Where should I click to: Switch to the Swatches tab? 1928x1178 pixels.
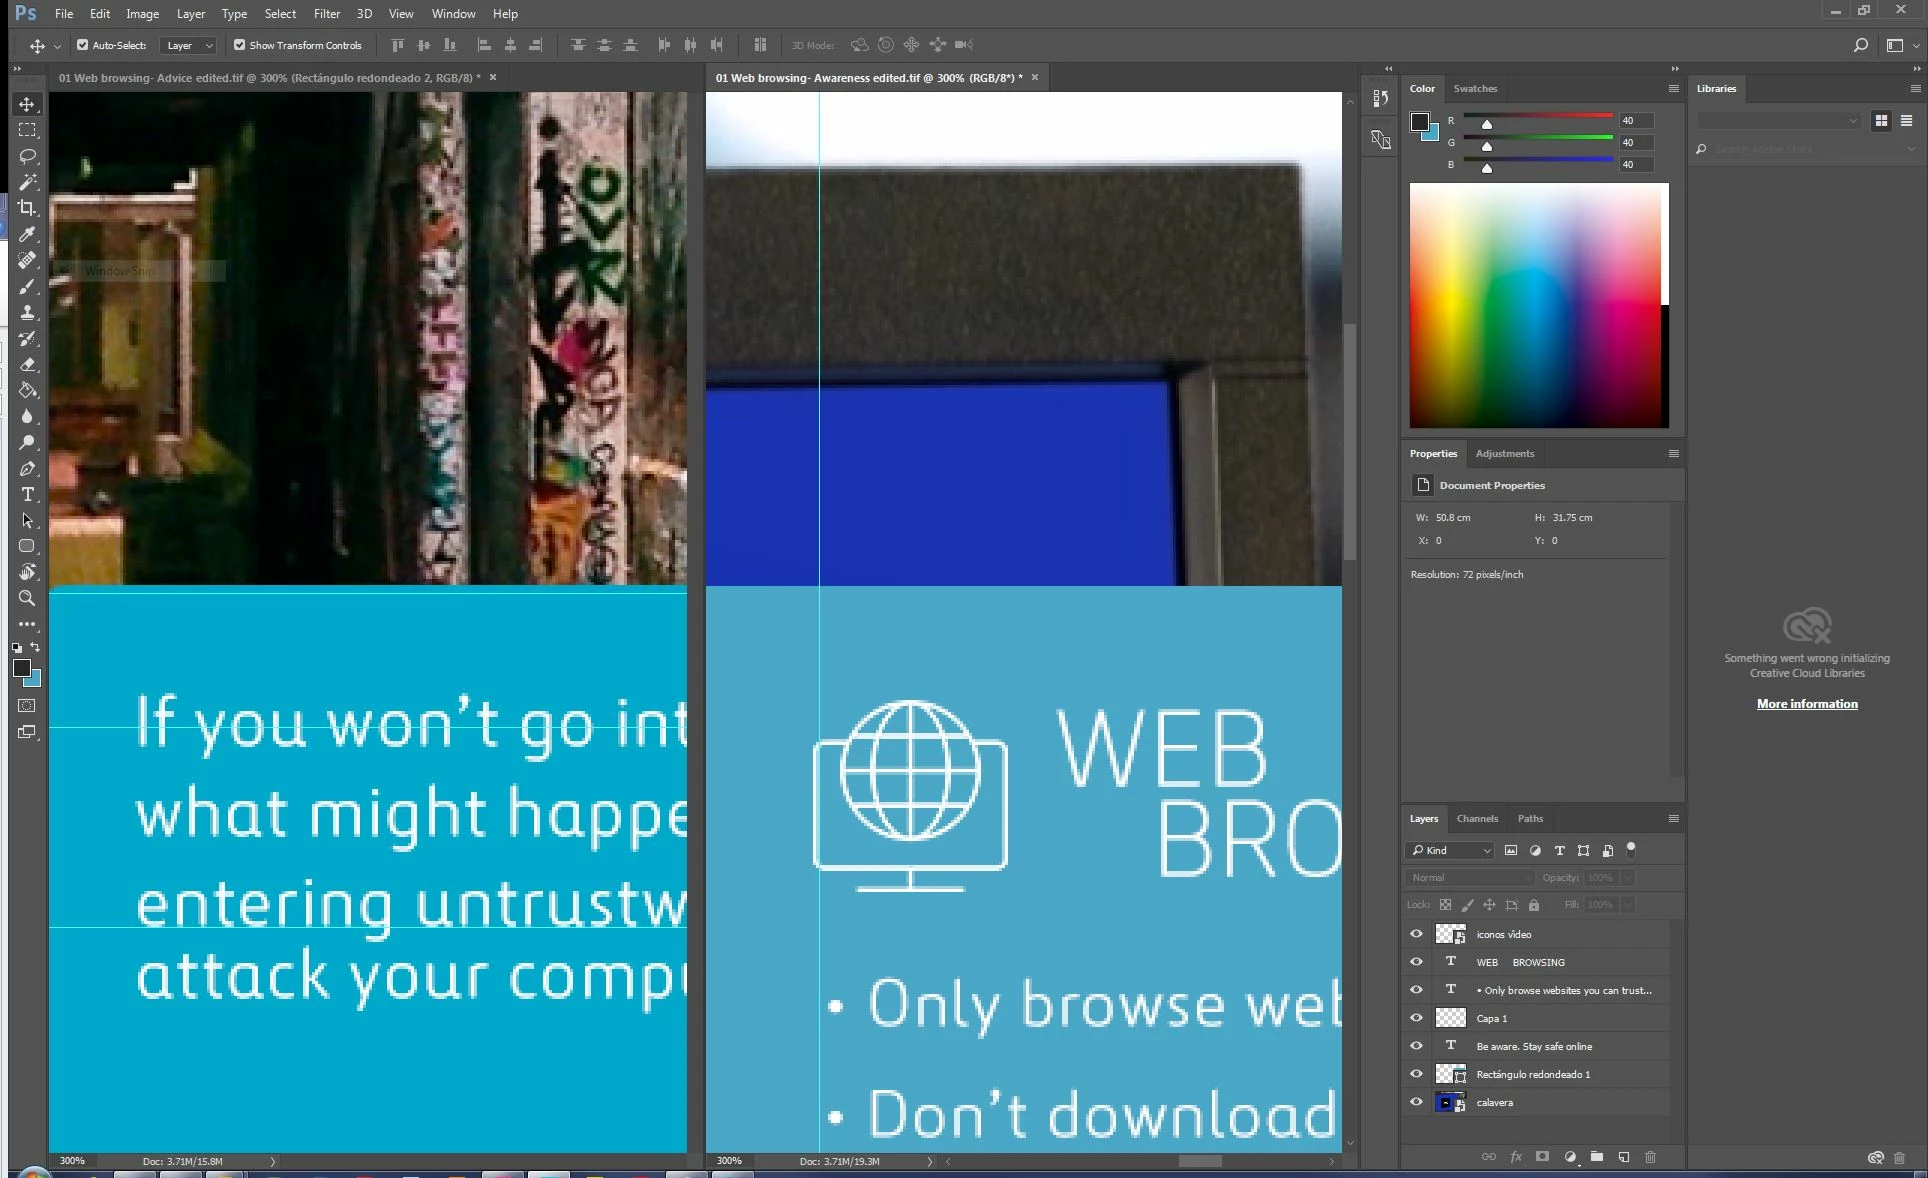click(x=1475, y=88)
